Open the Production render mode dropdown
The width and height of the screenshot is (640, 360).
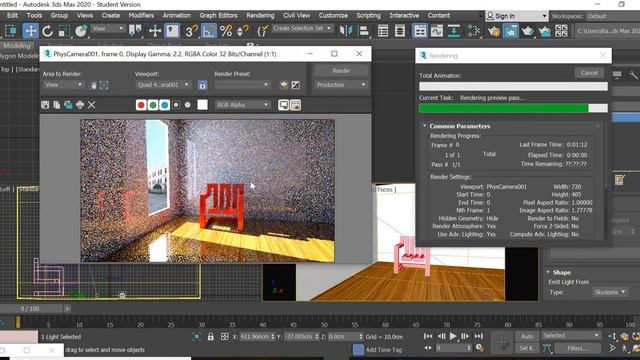[x=341, y=84]
